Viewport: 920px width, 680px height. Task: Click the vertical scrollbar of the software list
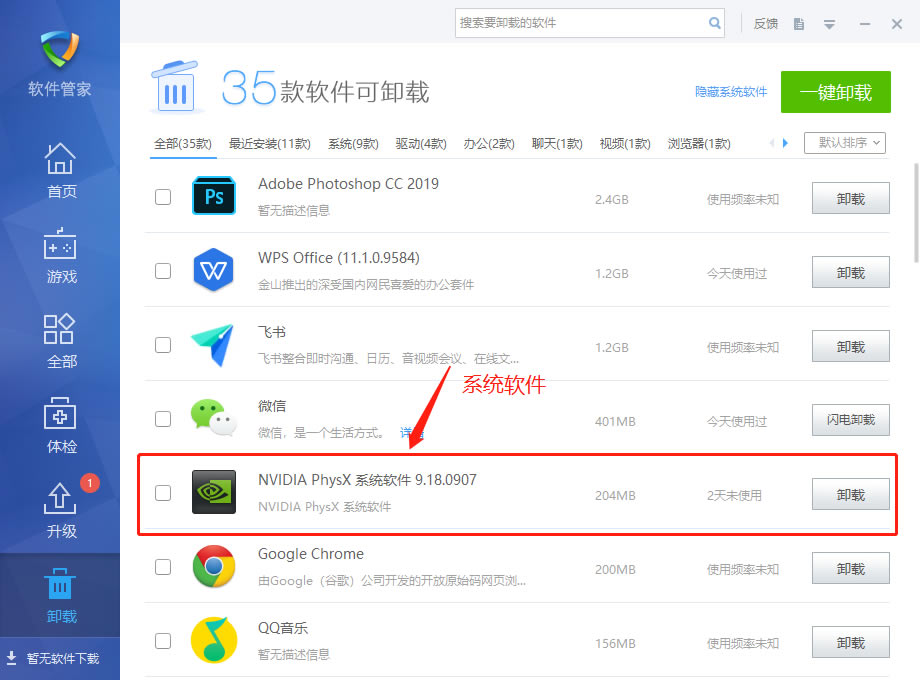[916, 212]
